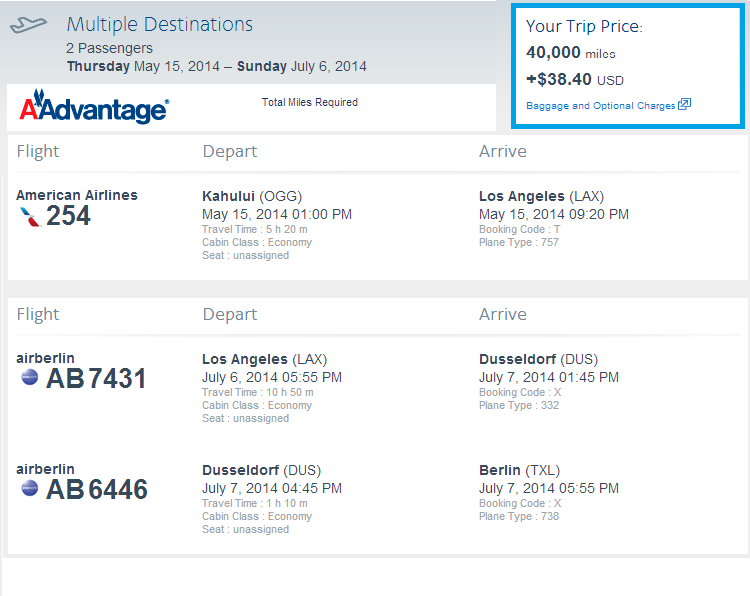Click the American Airlines tail logo icon

[x=30, y=216]
